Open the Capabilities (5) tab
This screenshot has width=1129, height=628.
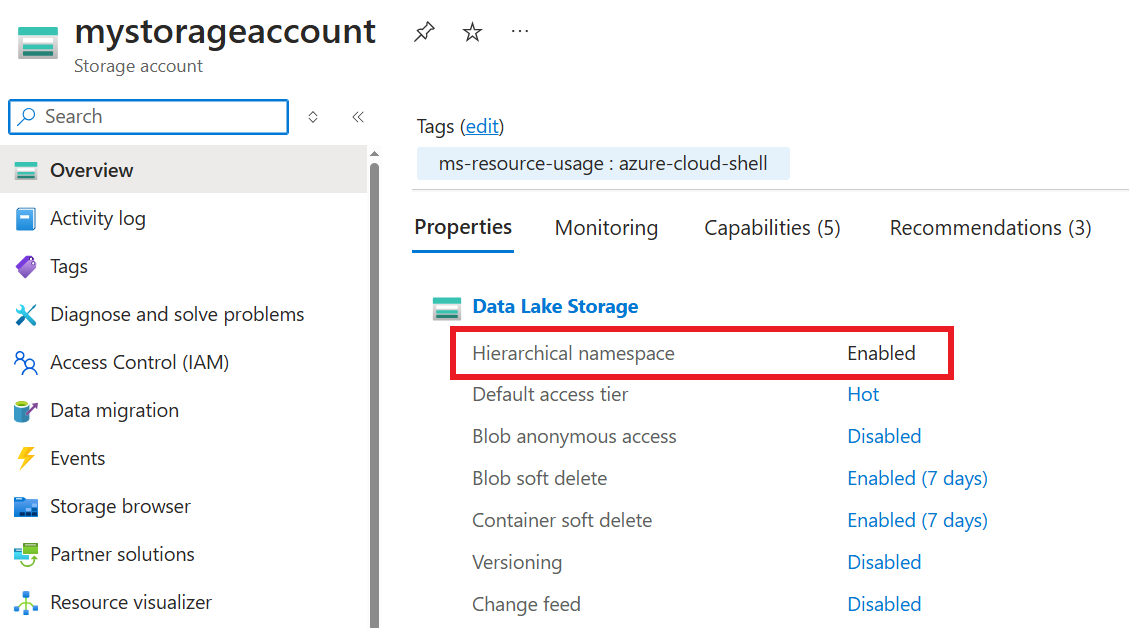(771, 227)
